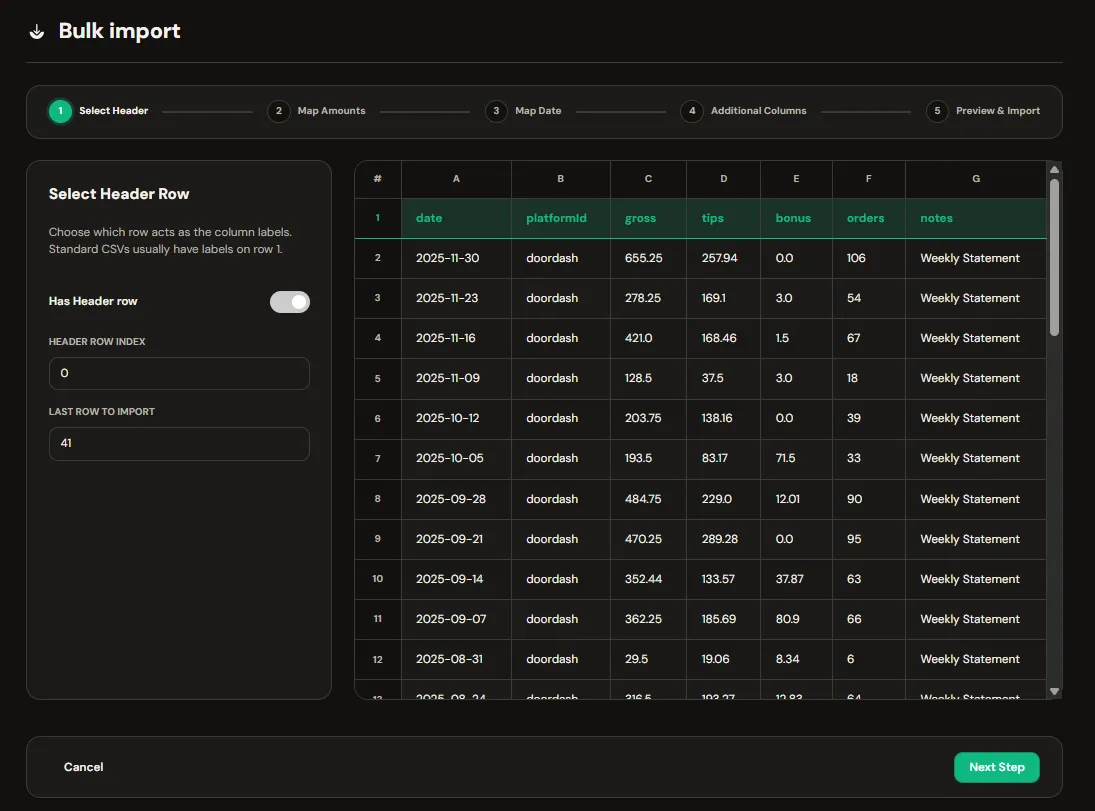Click the tips value 83.17
Image resolution: width=1095 pixels, height=811 pixels.
(x=723, y=458)
